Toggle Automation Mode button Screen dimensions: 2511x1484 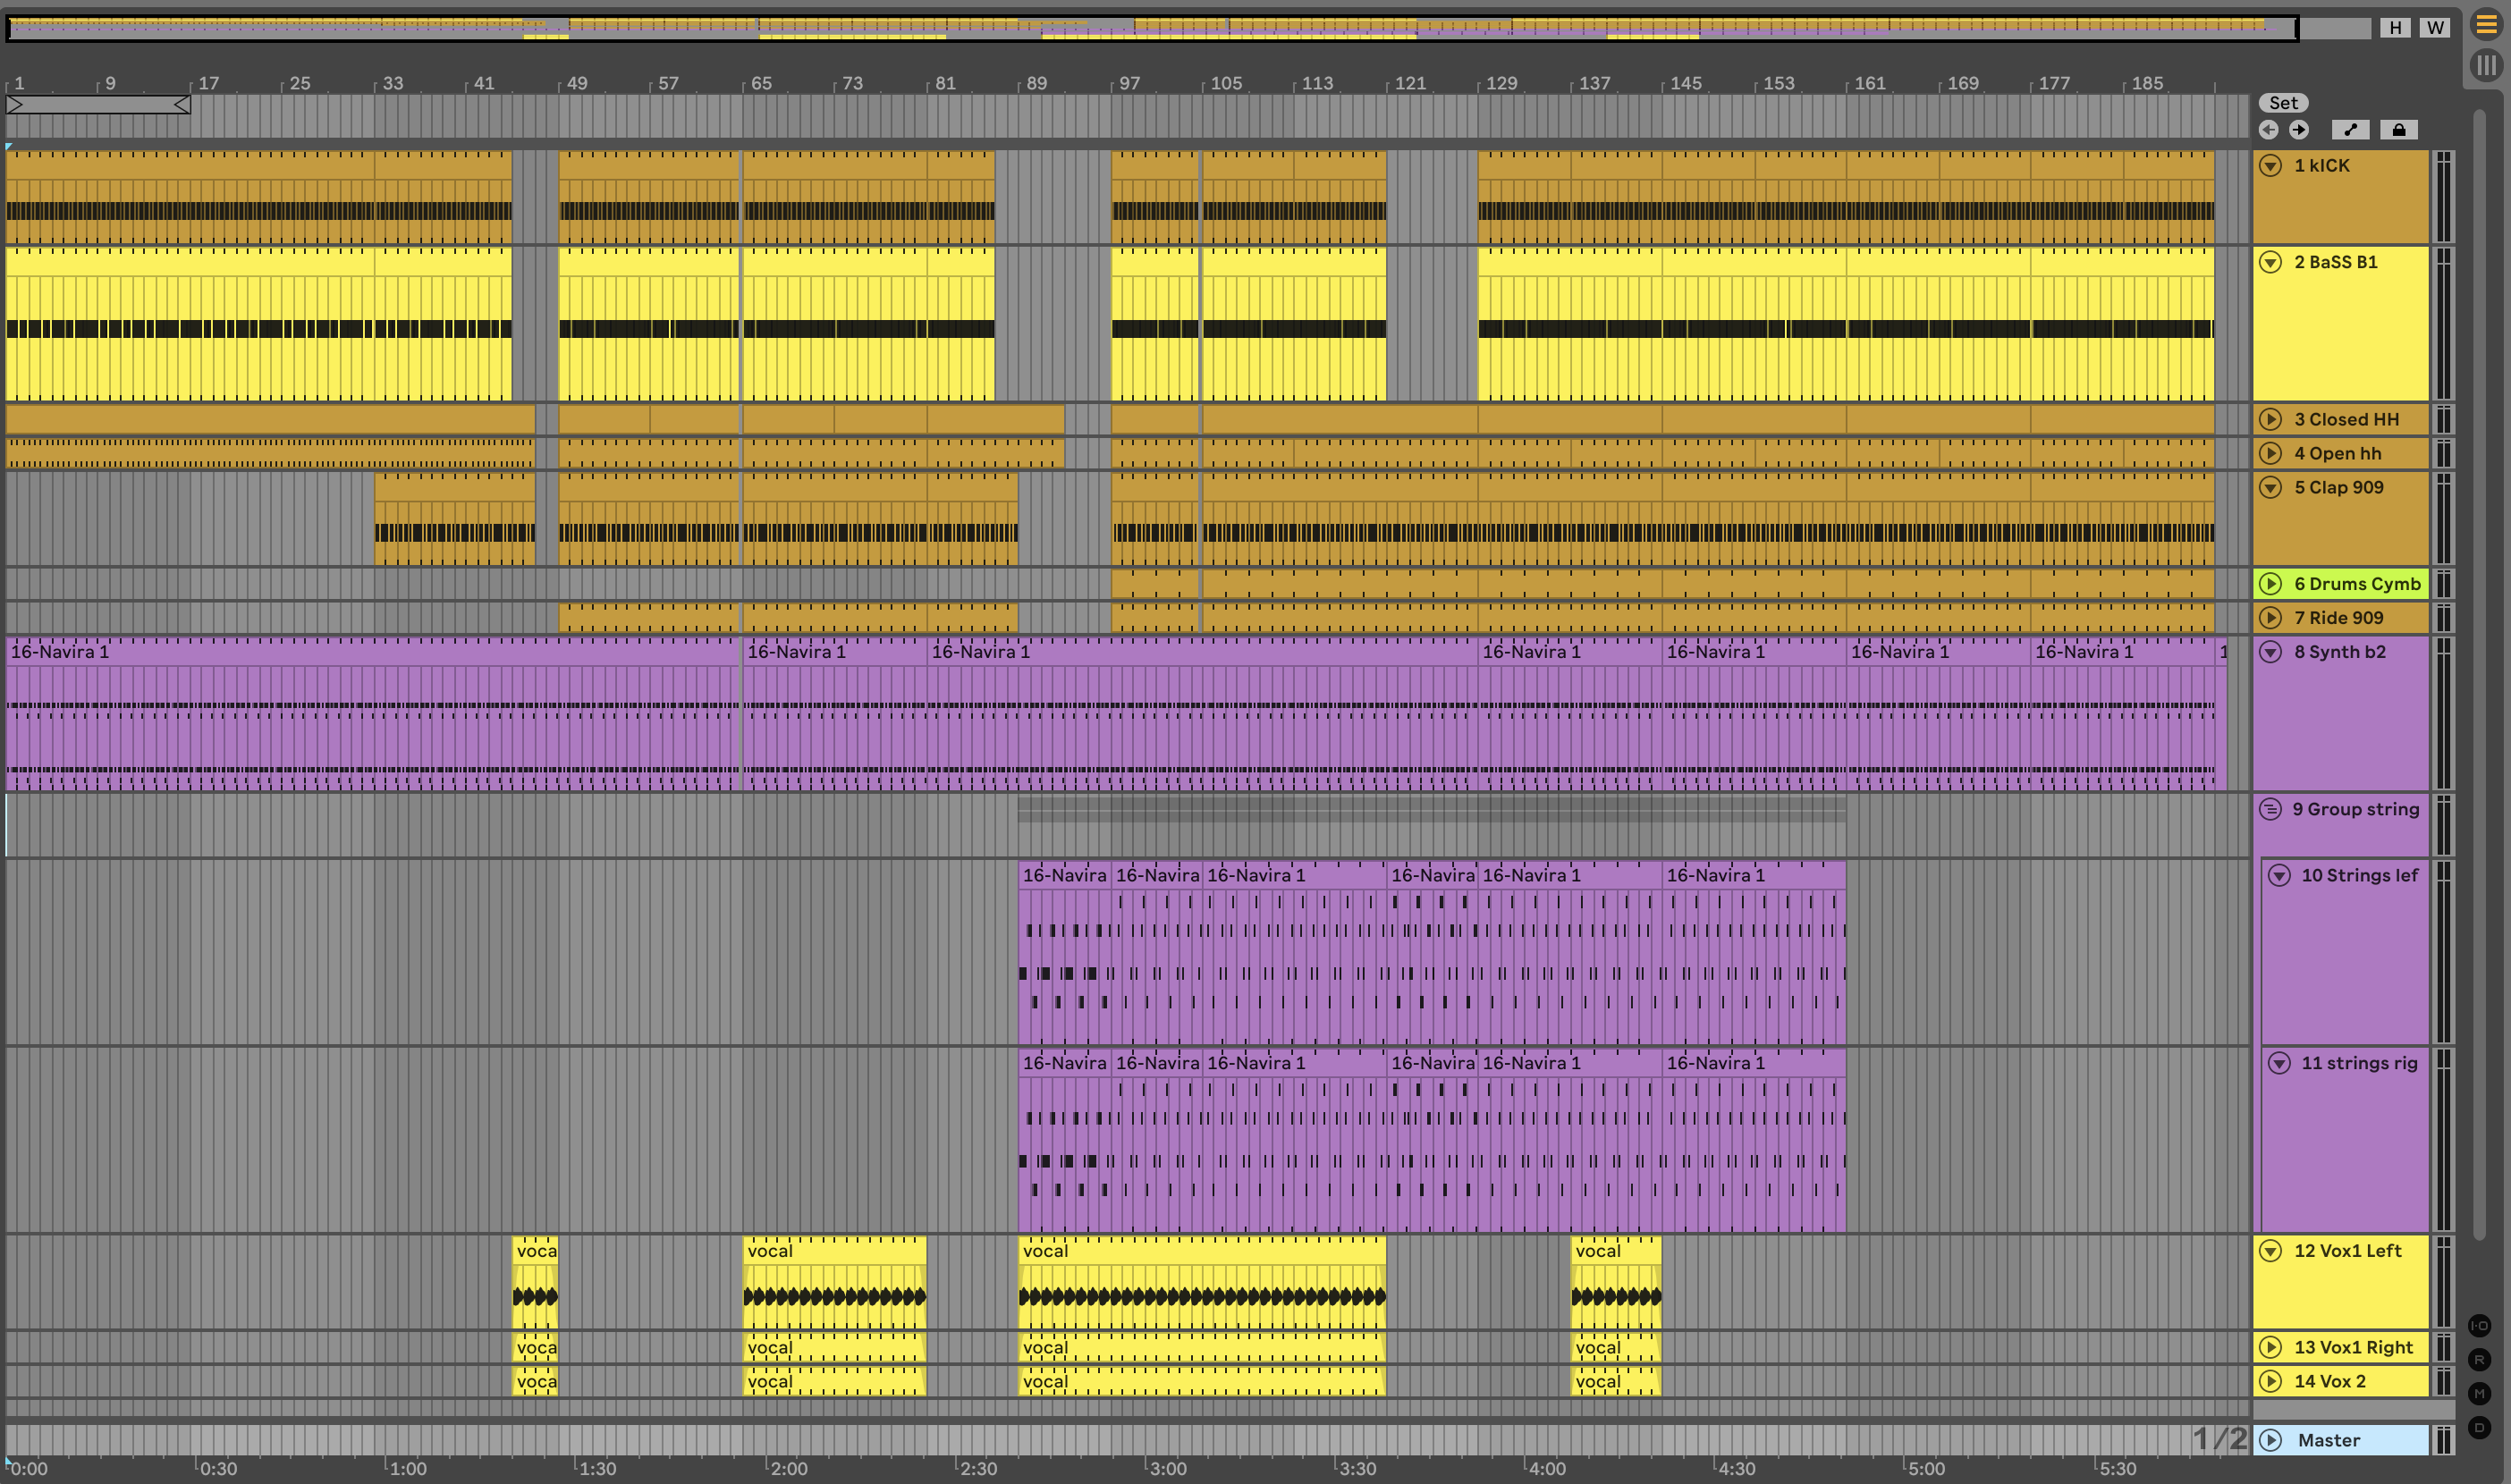pyautogui.click(x=2350, y=130)
